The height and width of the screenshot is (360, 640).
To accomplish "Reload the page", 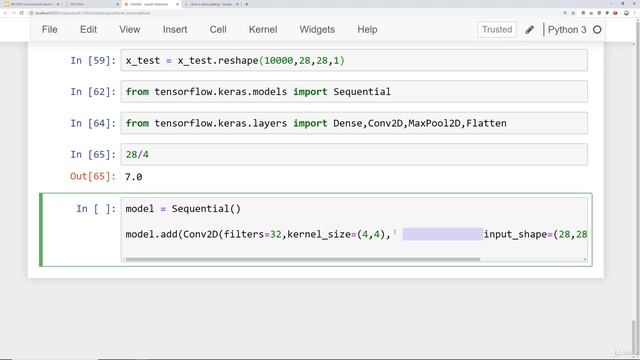I will click(22, 13).
